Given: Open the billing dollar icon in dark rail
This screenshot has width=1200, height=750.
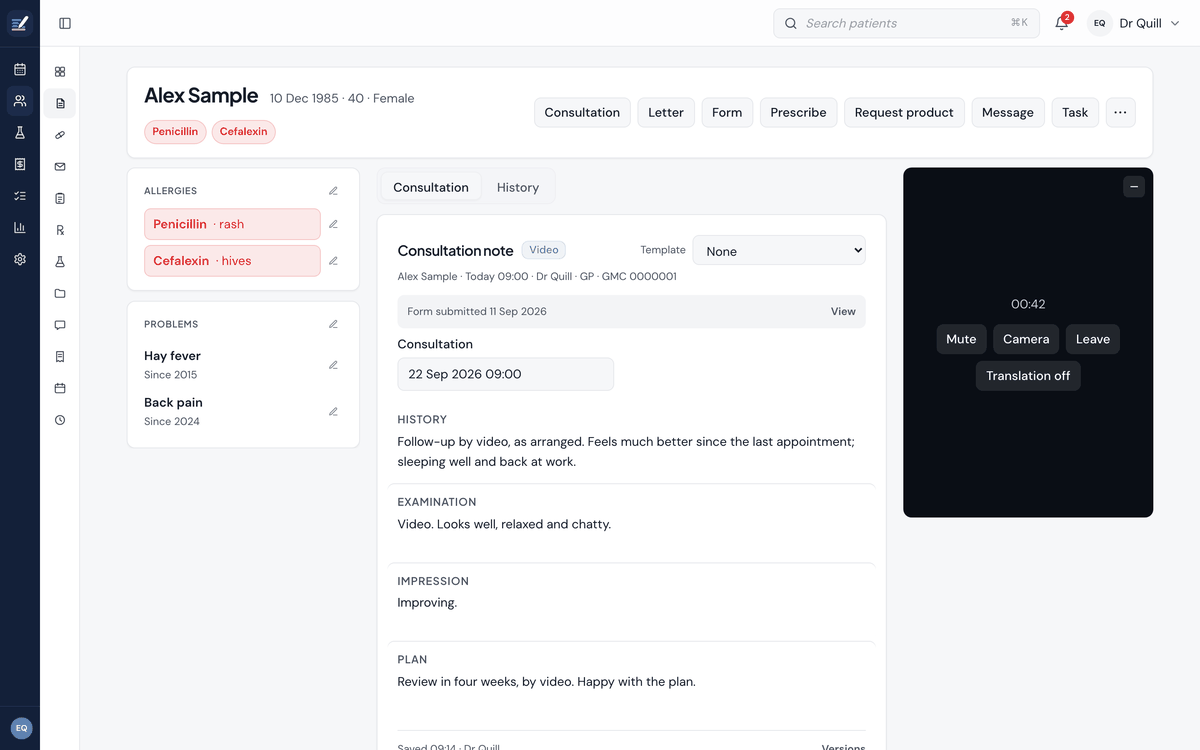Looking at the screenshot, I should (20, 164).
